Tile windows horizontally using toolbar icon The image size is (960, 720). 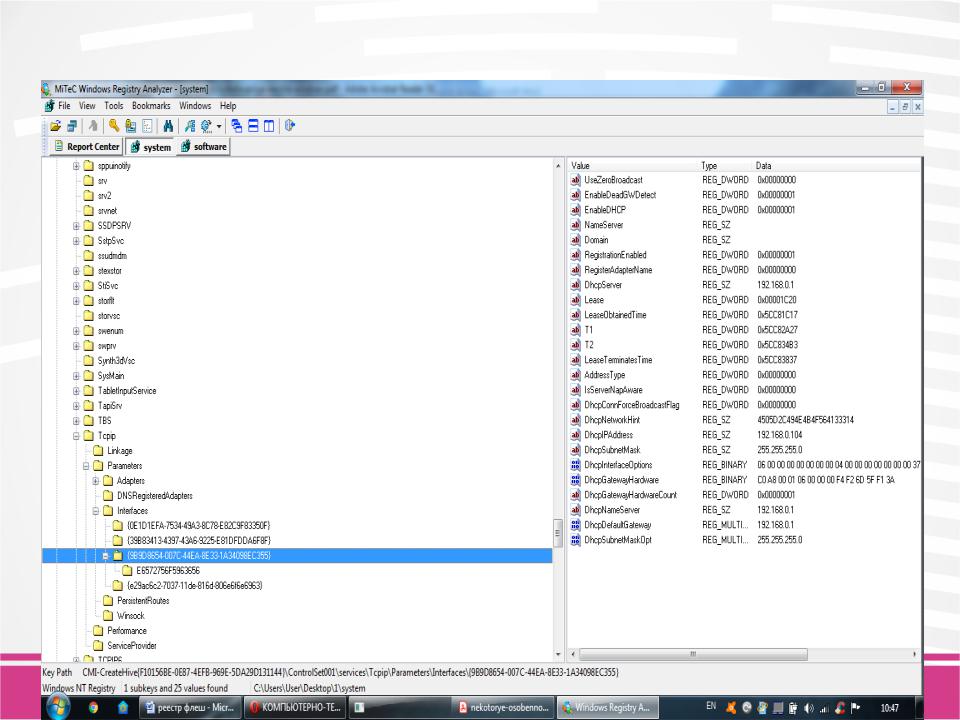point(253,126)
